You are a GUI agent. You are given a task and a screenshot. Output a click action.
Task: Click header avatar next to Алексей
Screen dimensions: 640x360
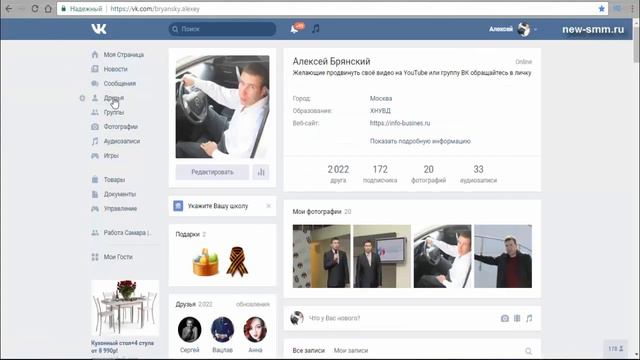524,29
